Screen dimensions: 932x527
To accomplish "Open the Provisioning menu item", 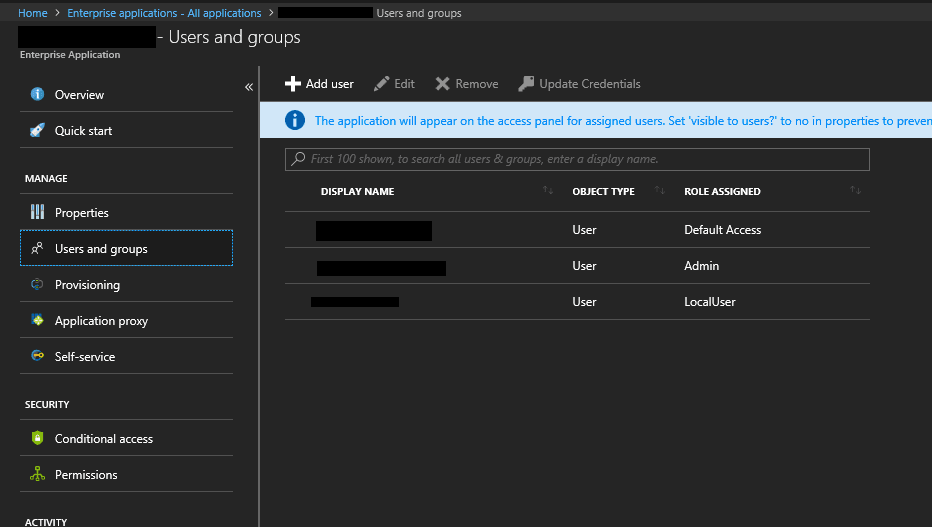I will (x=87, y=285).
